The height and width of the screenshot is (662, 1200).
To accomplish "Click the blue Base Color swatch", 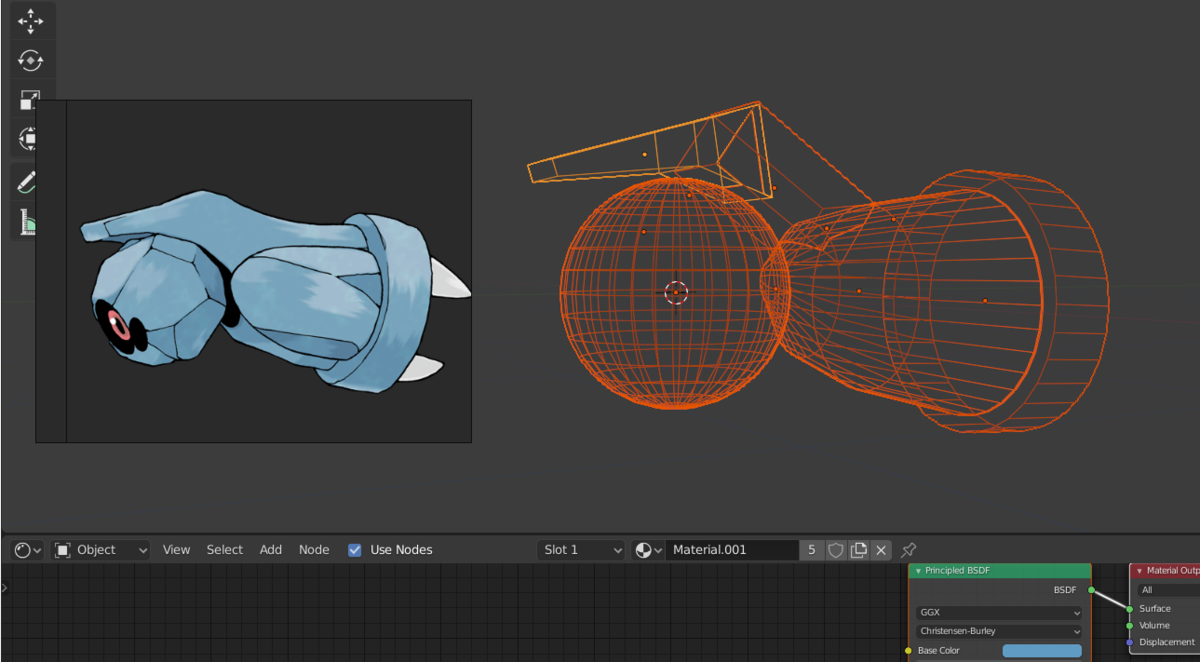I will [x=1042, y=651].
